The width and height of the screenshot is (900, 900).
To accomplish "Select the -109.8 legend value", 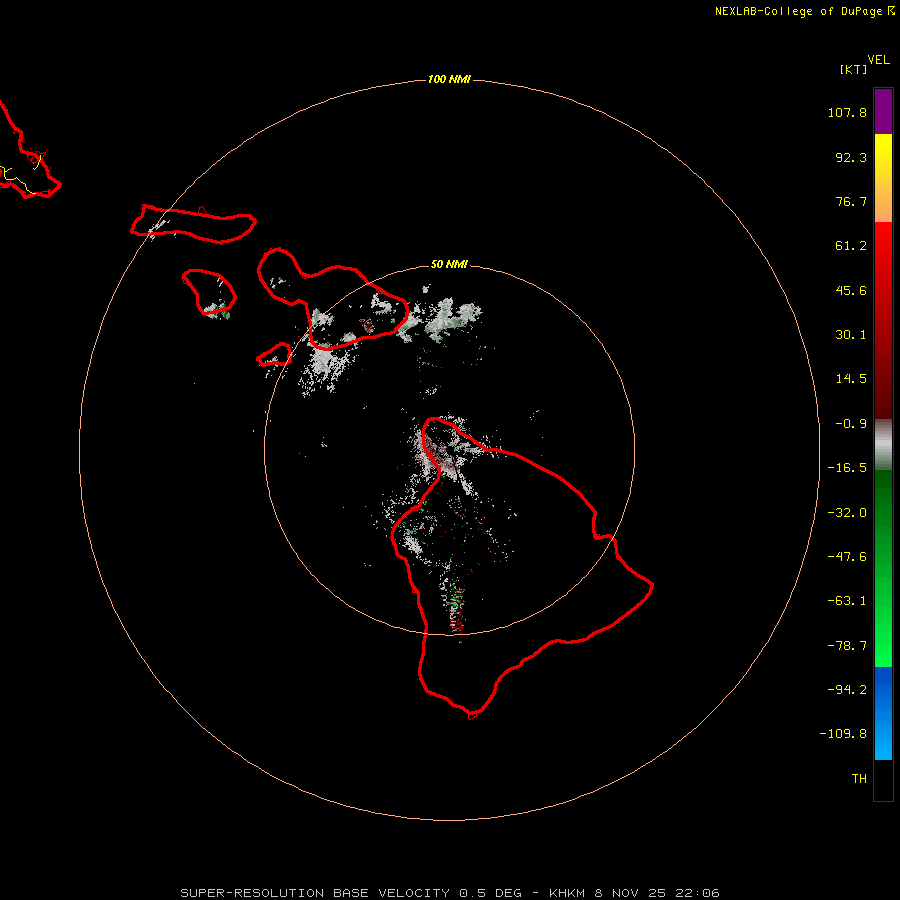I will click(x=843, y=734).
